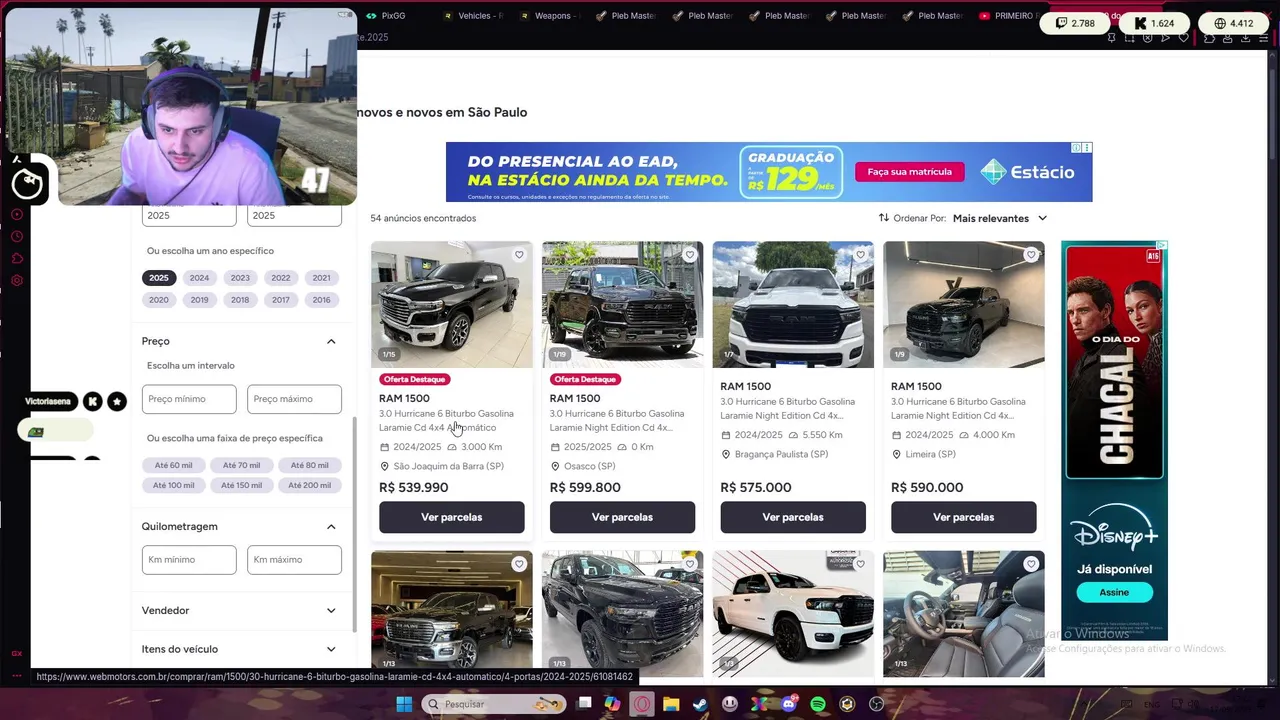
Task: Open Steam from the taskbar
Action: (700, 704)
